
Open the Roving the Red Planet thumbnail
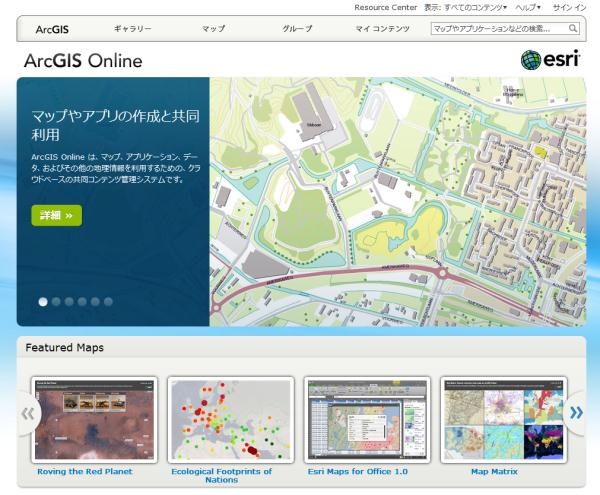point(85,419)
